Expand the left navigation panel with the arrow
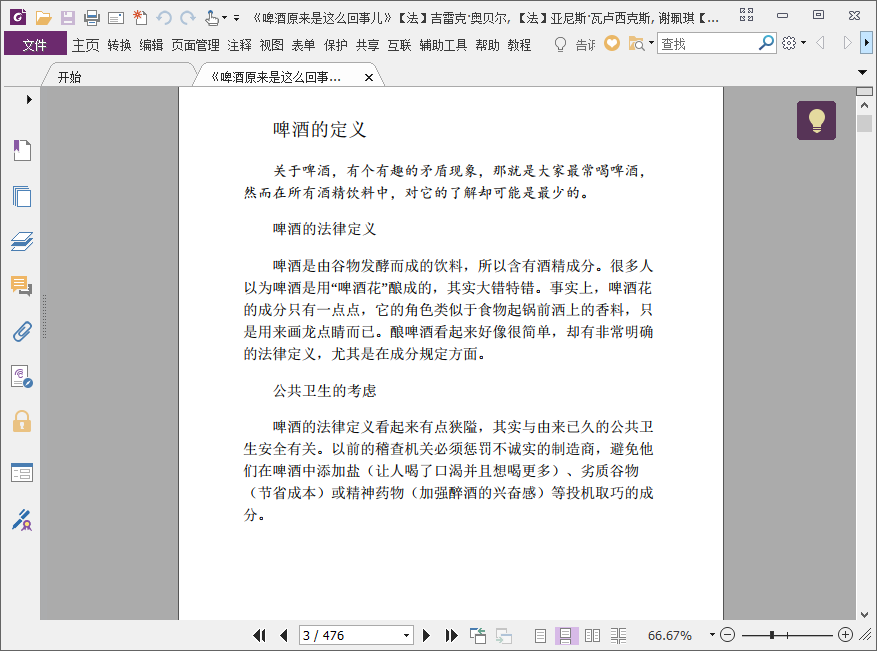The image size is (877, 651). tap(29, 100)
